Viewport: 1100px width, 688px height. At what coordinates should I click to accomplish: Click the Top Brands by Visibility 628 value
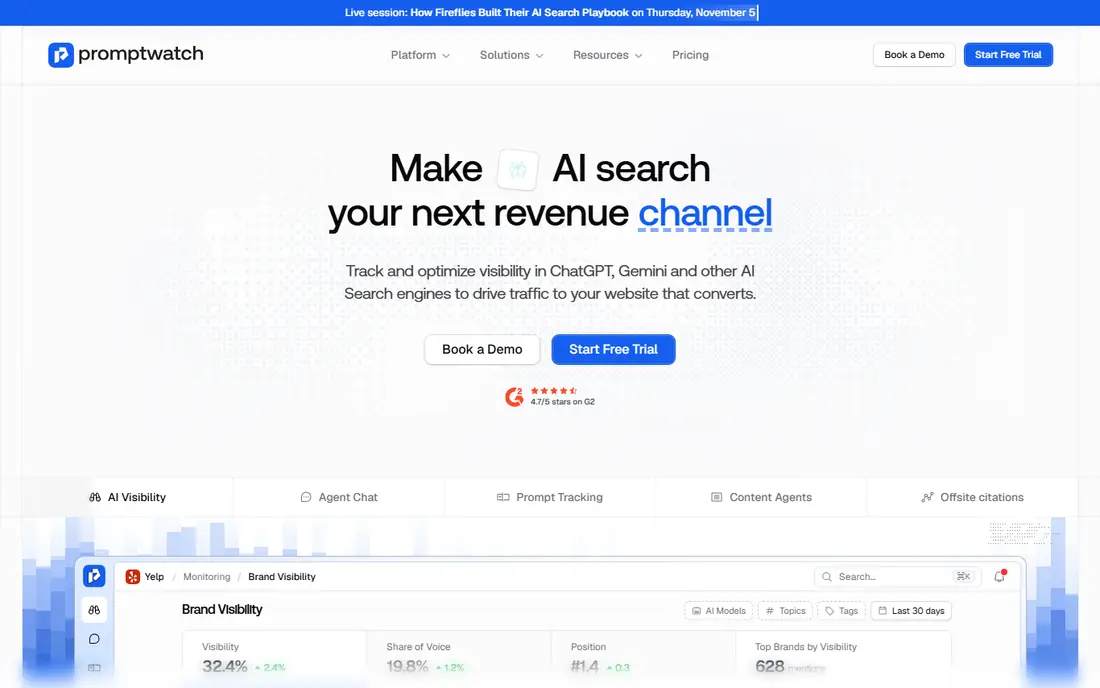(x=770, y=666)
